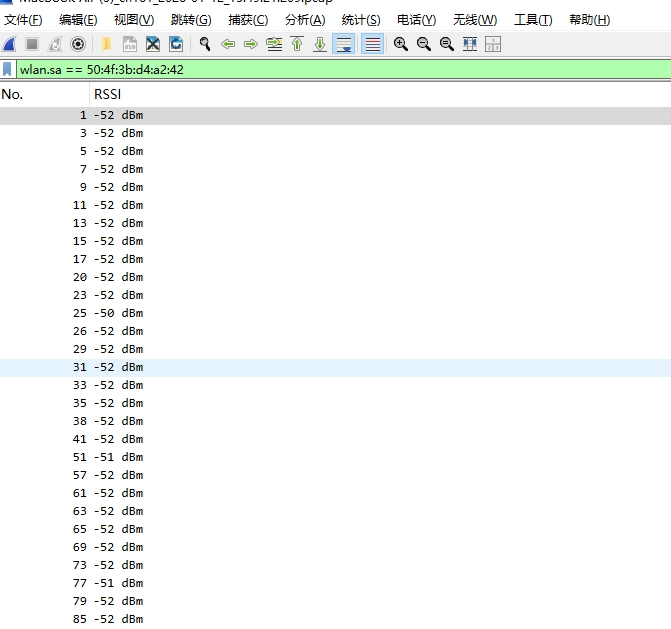671x629 pixels.
Task: Select packet number 20 row
Action: point(336,277)
